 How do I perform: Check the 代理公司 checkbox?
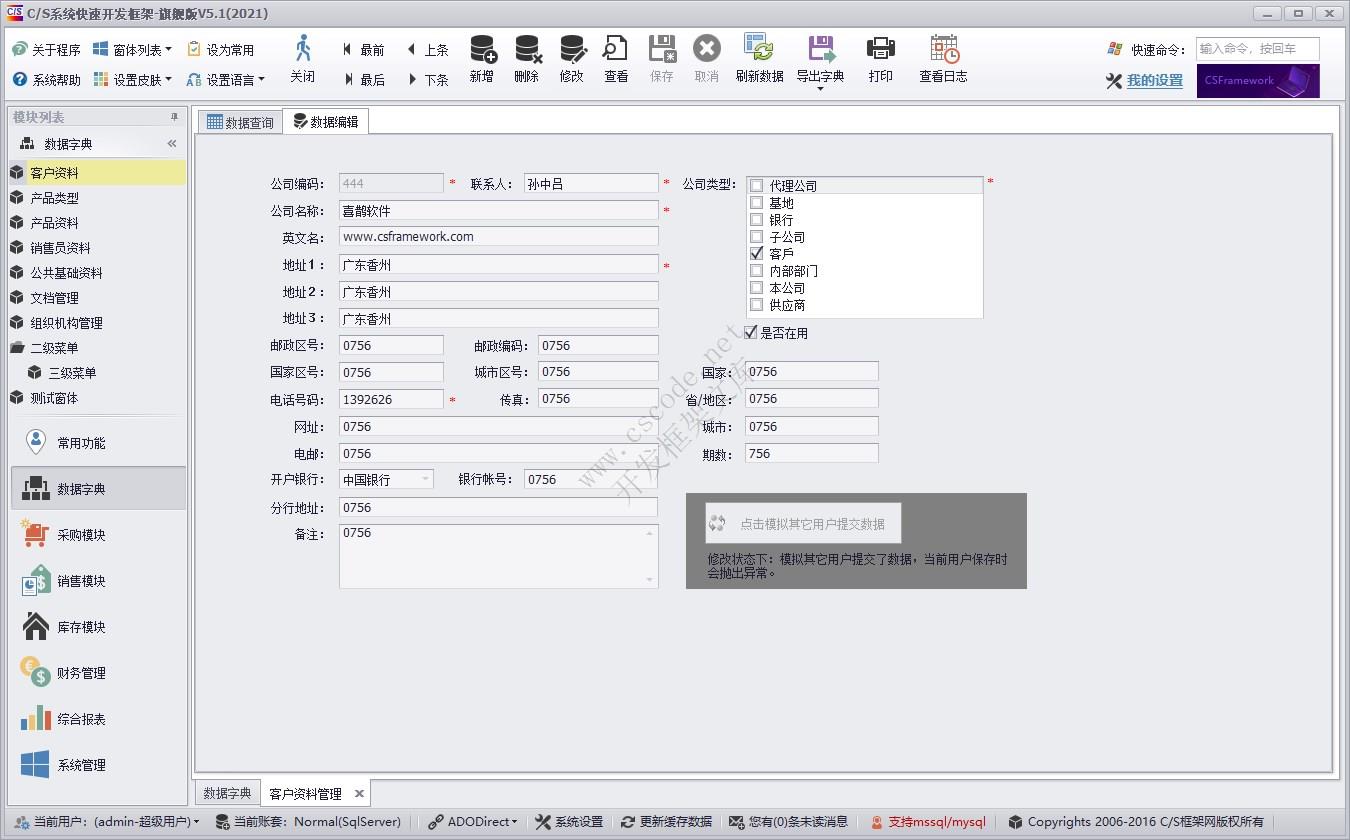click(x=756, y=184)
